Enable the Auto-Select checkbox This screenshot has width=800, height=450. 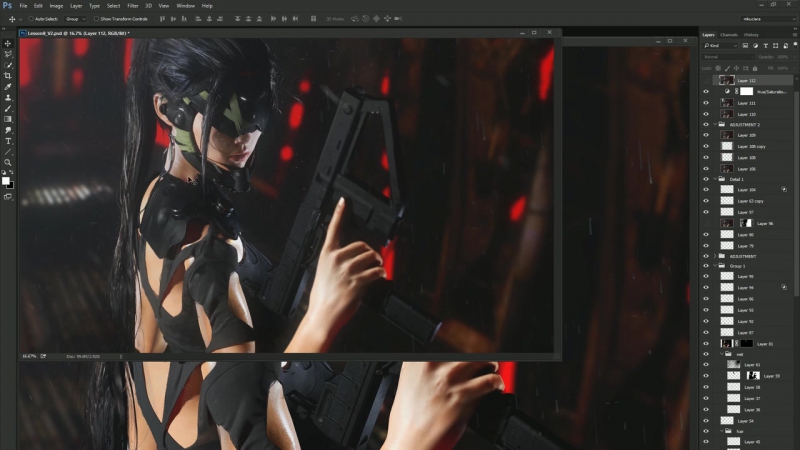point(31,19)
